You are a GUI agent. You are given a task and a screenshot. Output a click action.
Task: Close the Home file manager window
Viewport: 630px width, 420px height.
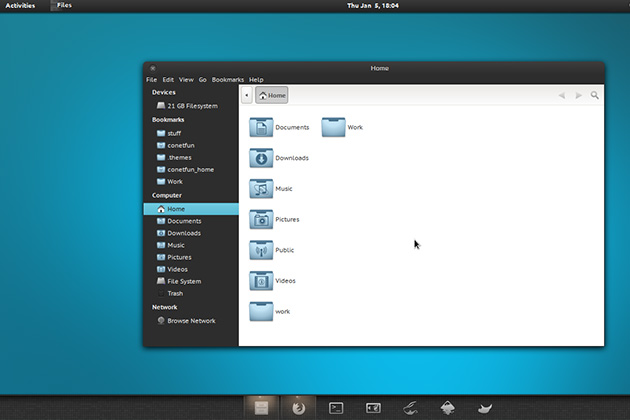coord(153,68)
